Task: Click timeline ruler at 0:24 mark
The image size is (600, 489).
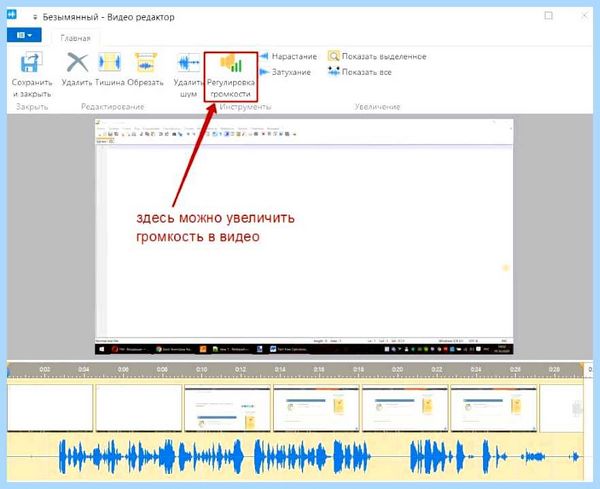Action: (x=476, y=370)
